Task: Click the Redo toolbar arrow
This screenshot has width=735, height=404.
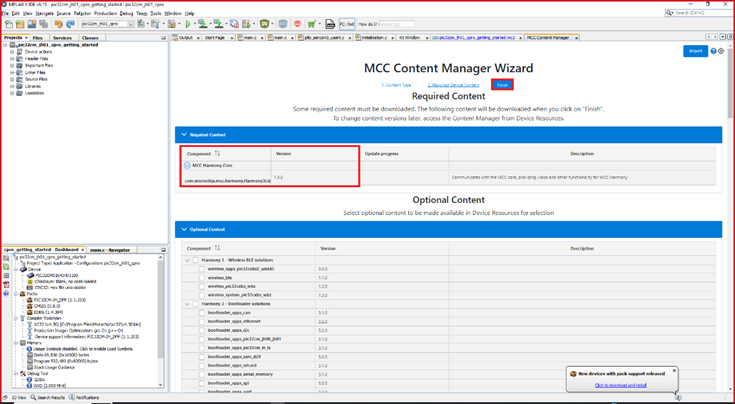Action: point(70,23)
